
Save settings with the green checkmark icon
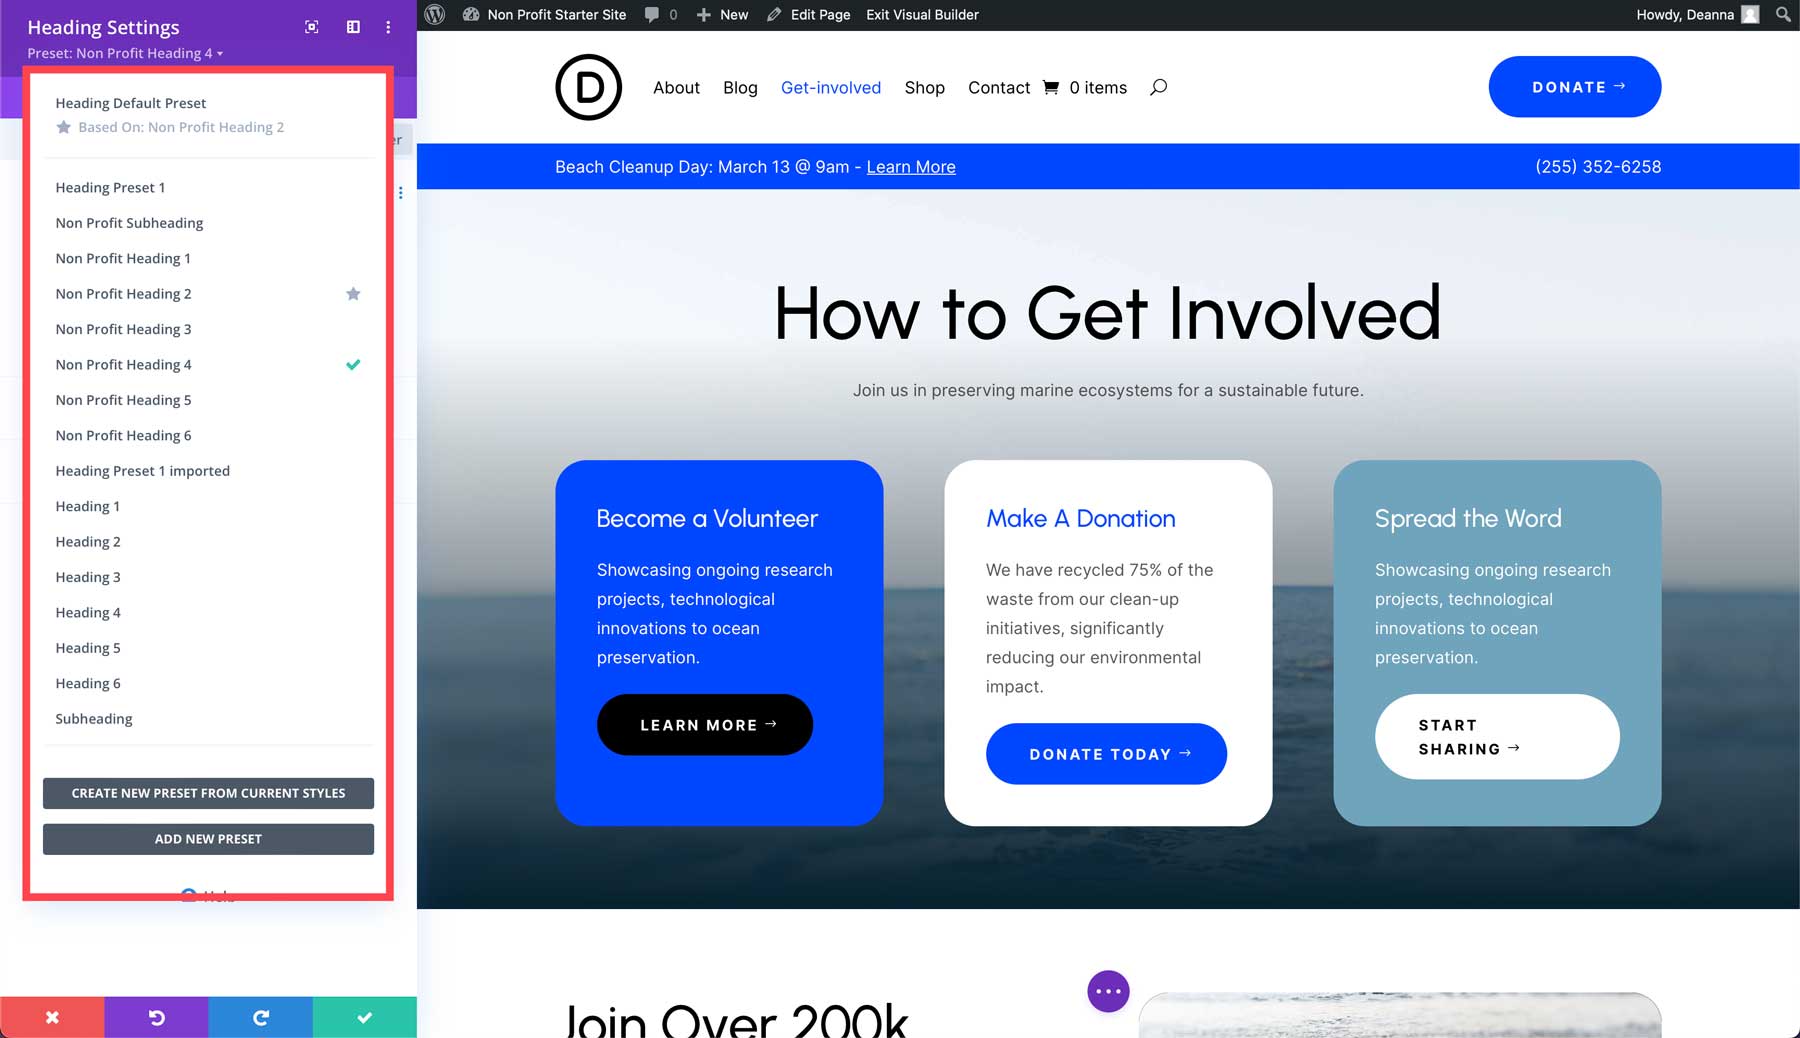(x=364, y=1017)
